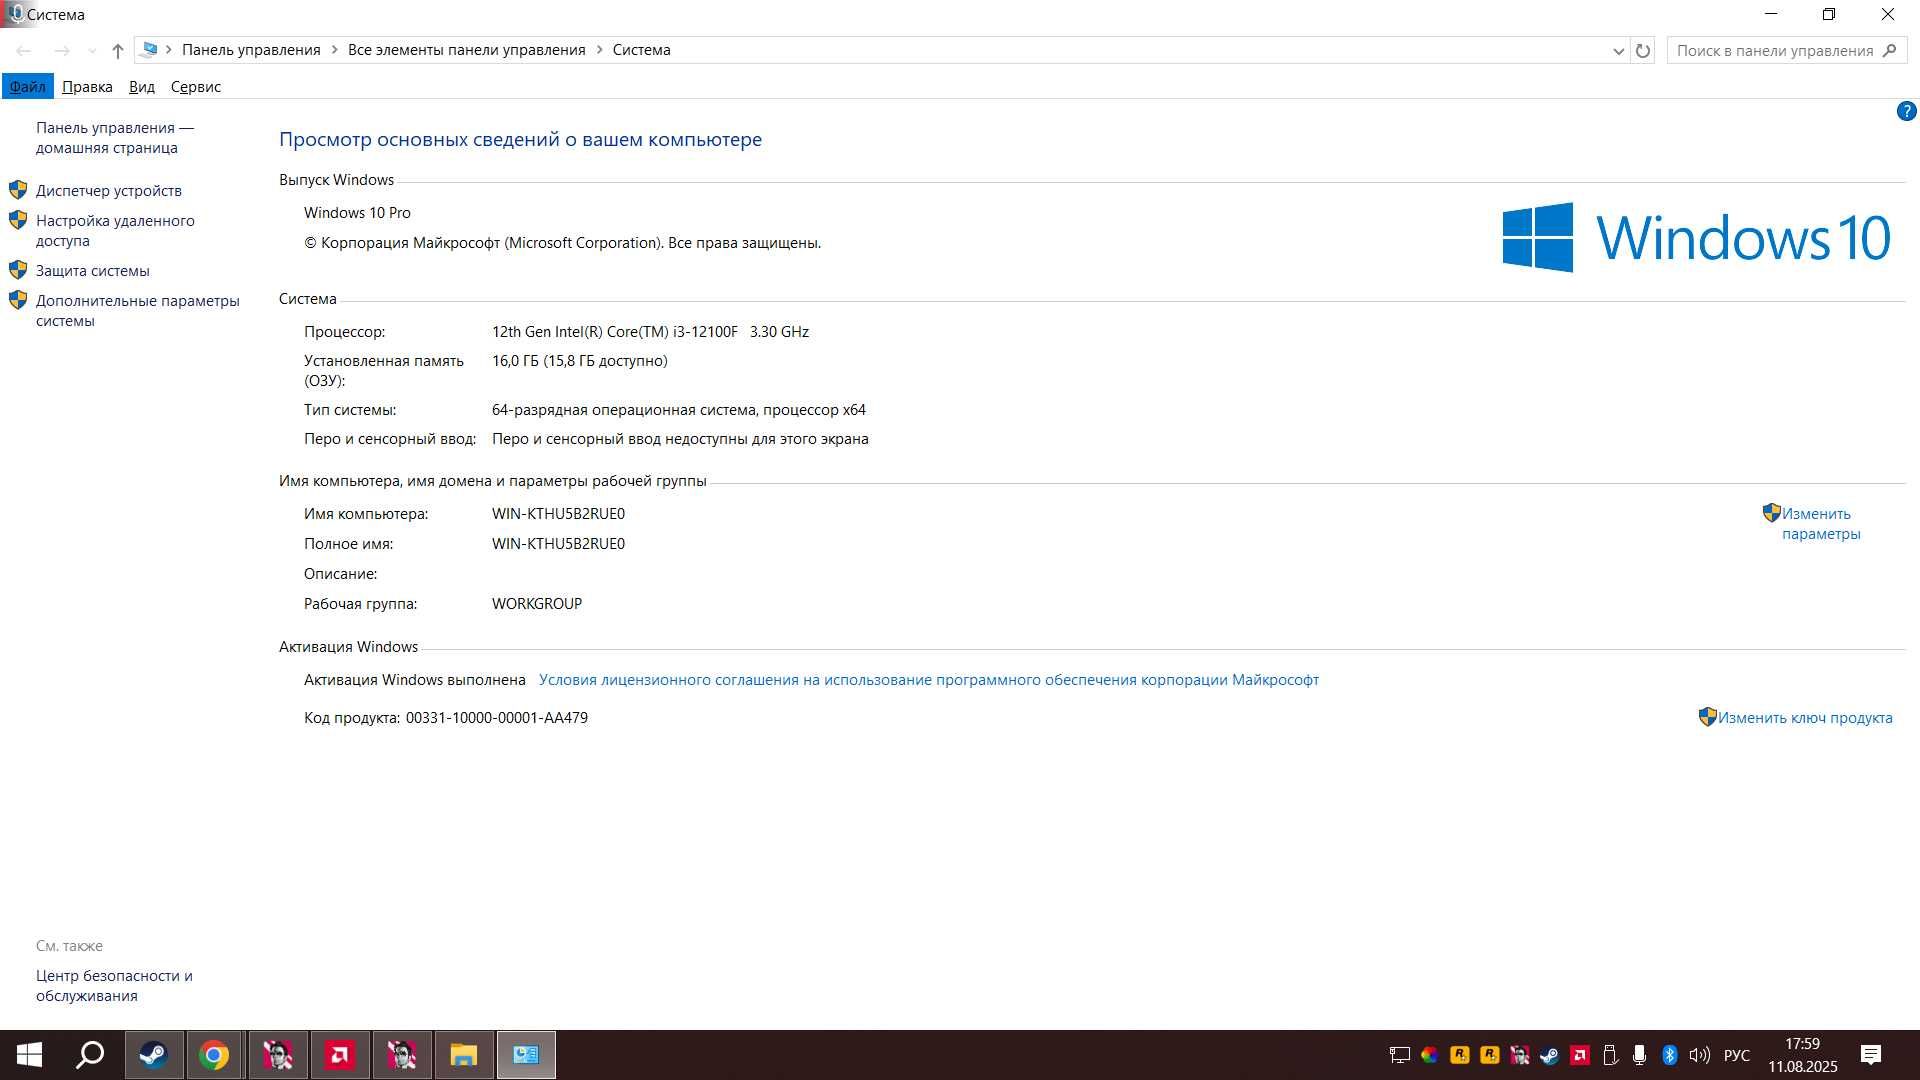
Task: Click product ID 00331-10000-00001-AA479
Action: click(x=497, y=717)
